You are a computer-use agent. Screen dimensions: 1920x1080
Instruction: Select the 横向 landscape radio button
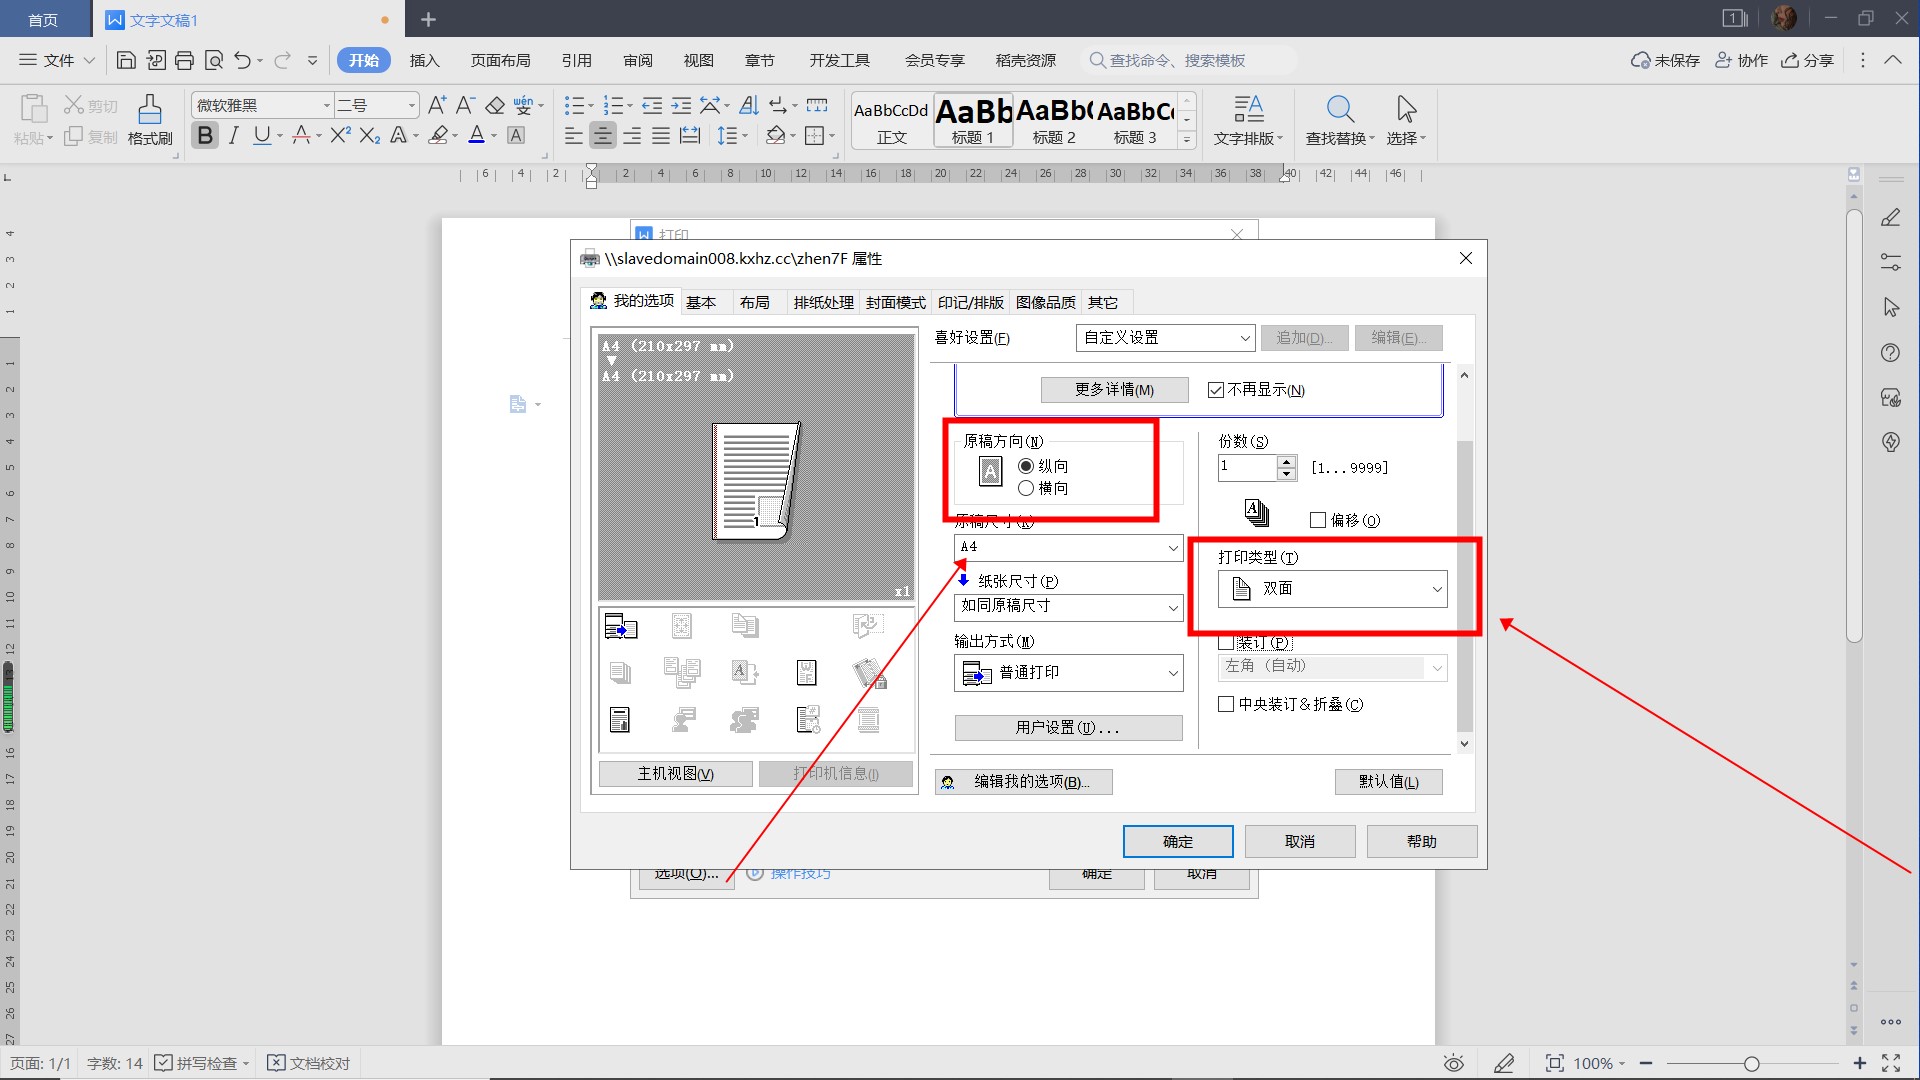coord(1026,488)
